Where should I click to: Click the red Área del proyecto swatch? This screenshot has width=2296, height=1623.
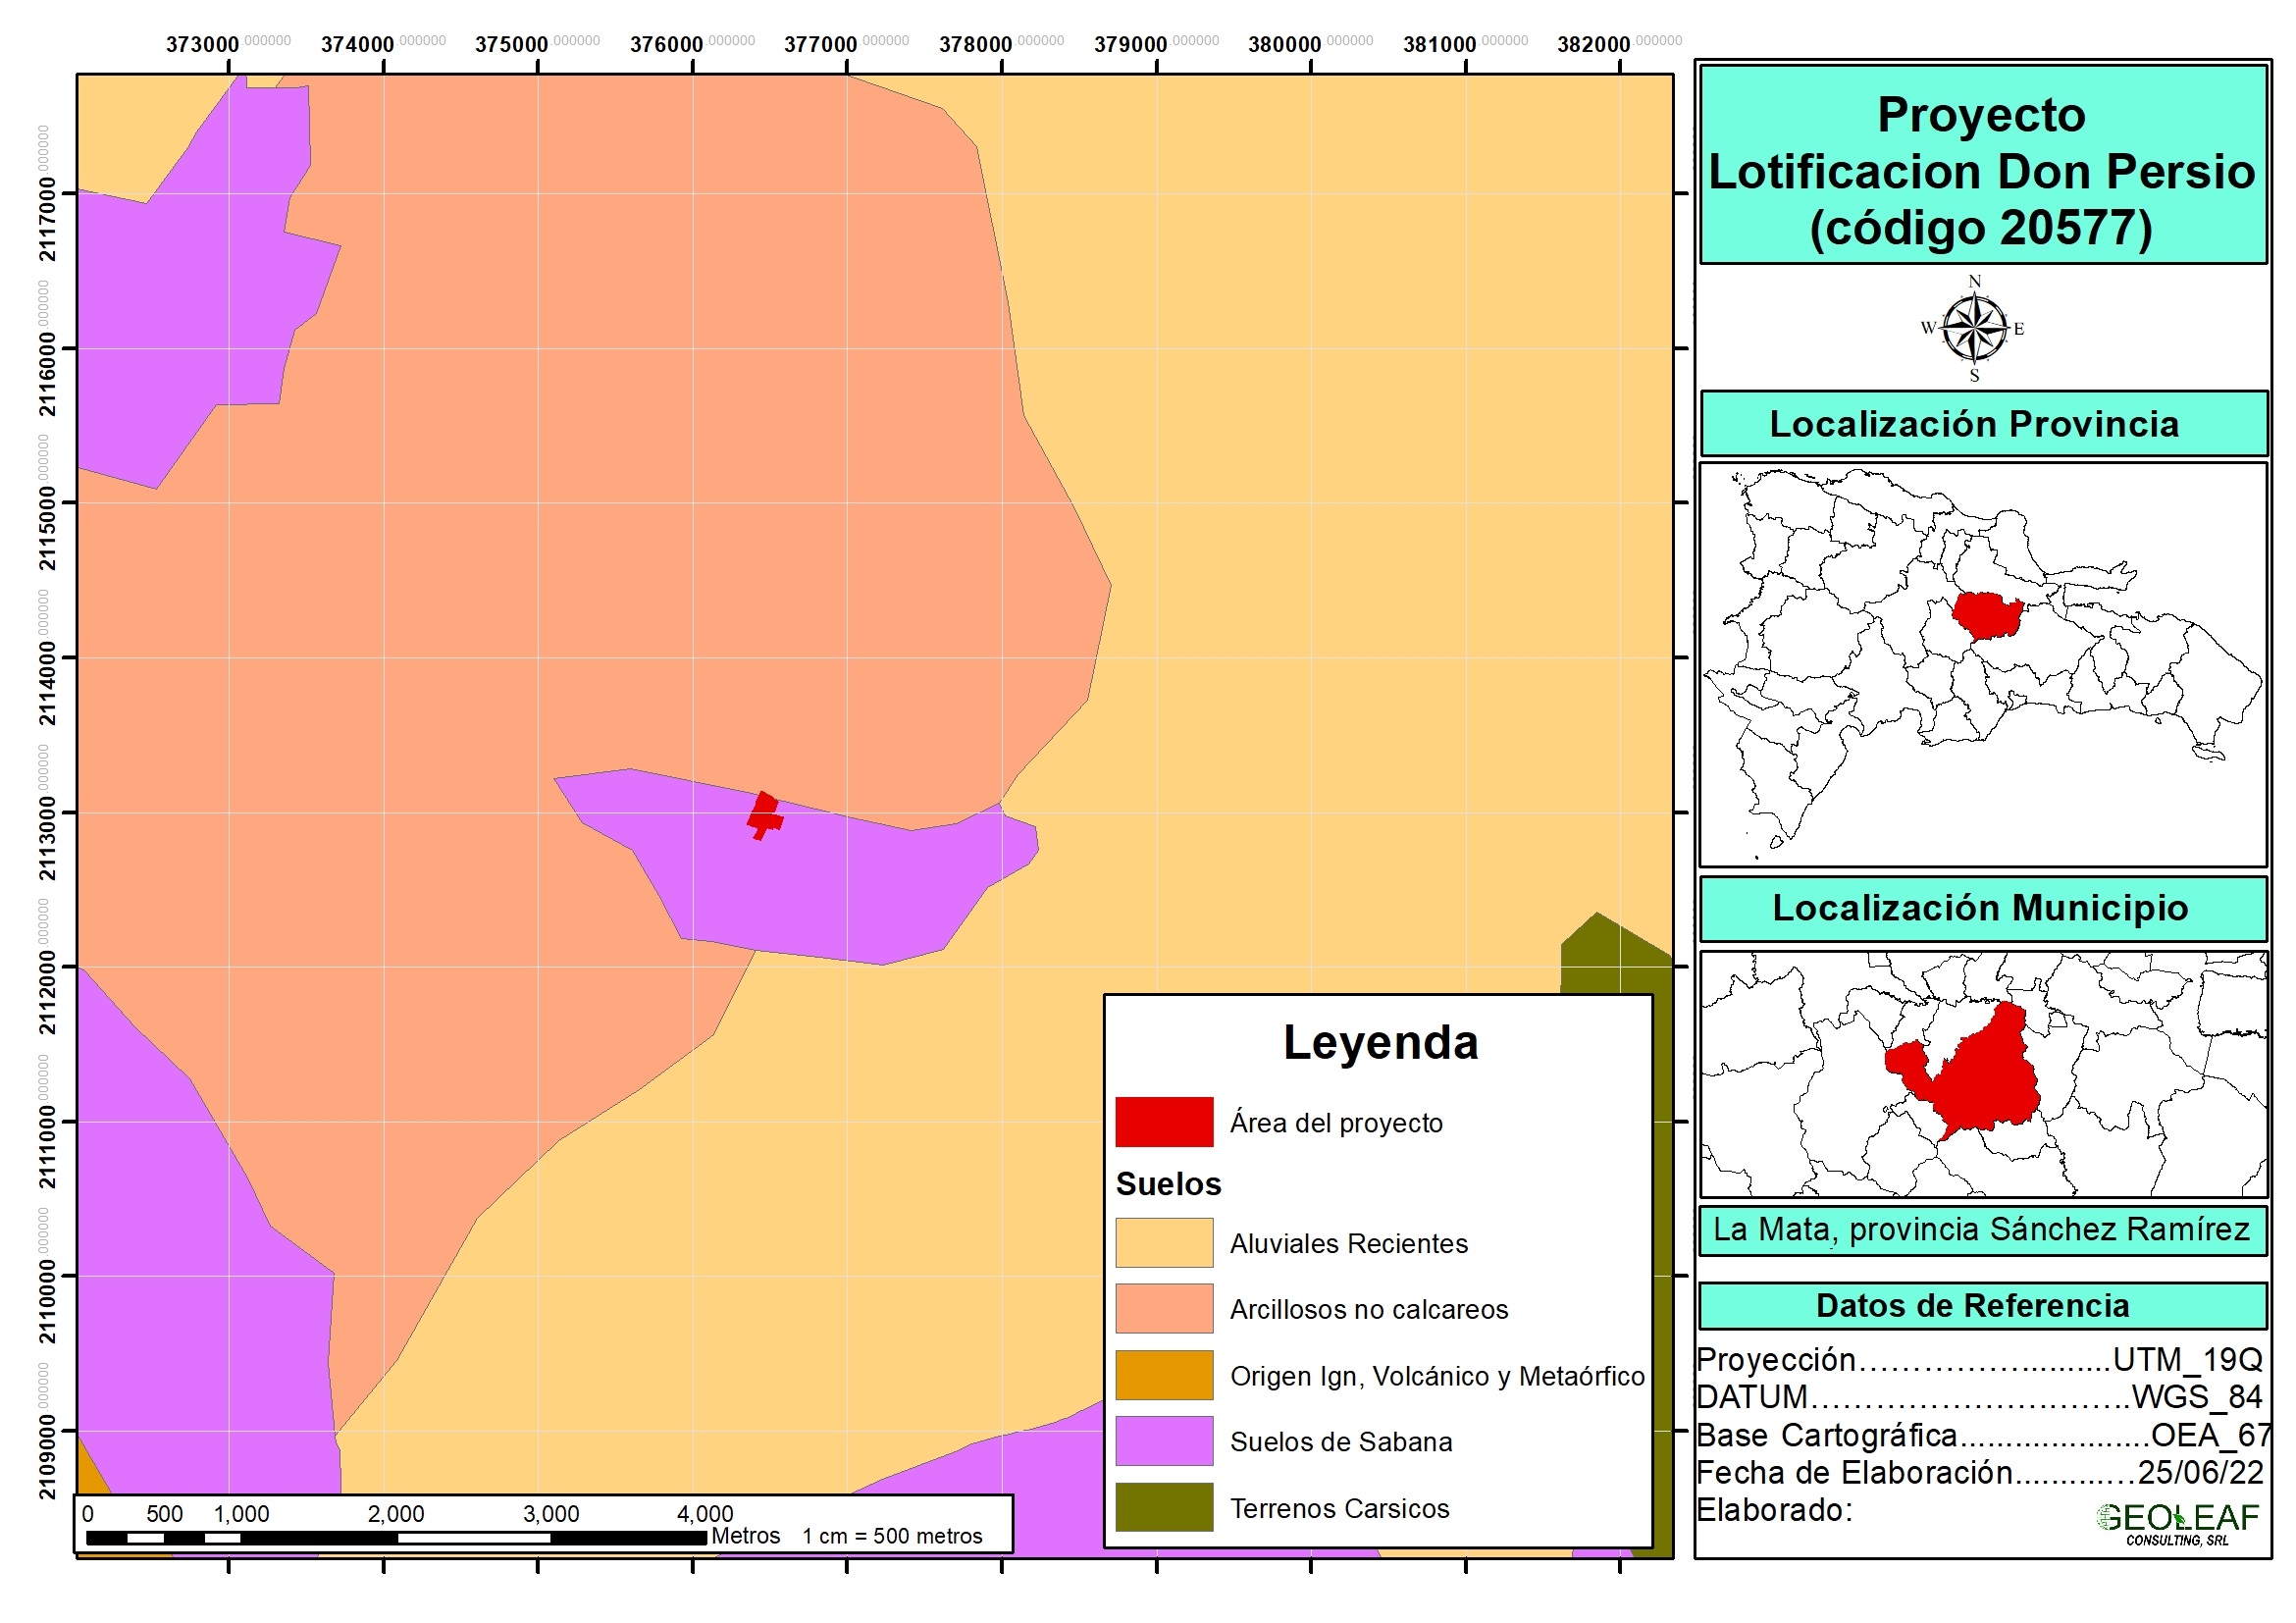click(1164, 1122)
